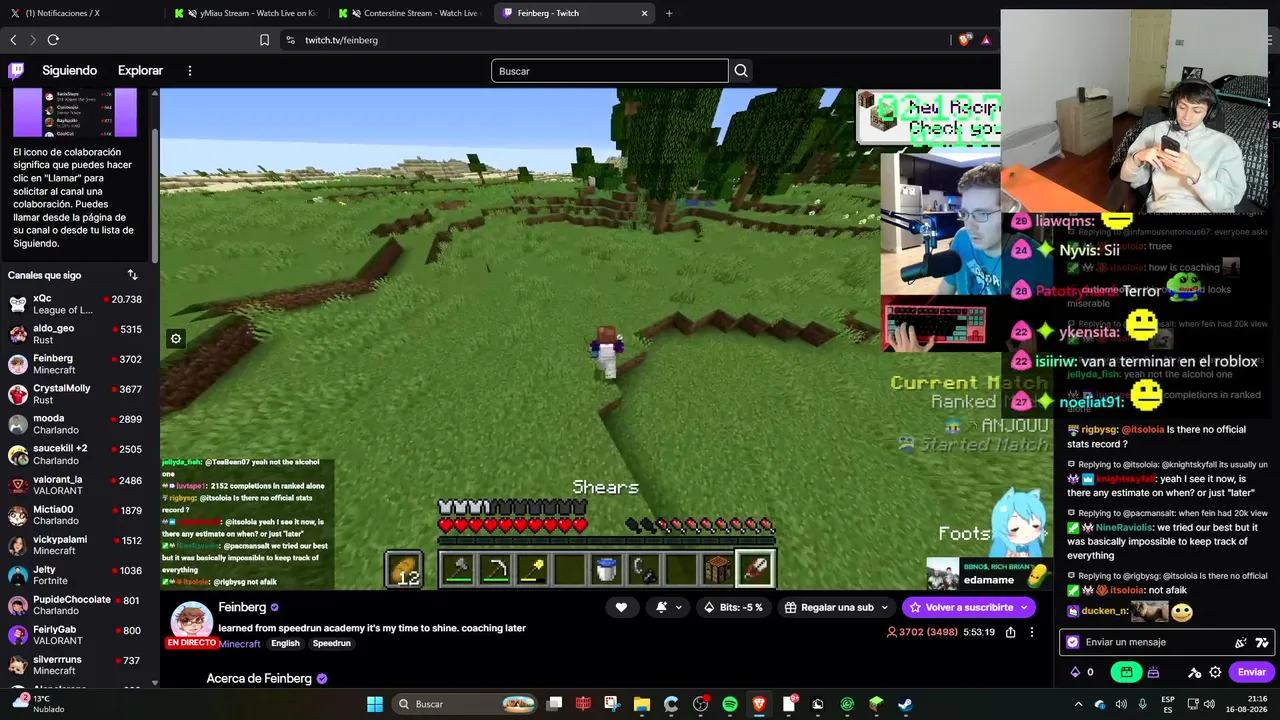The width and height of the screenshot is (1280, 720).
Task: Reload the page with the browser refresh button
Action: point(53,40)
